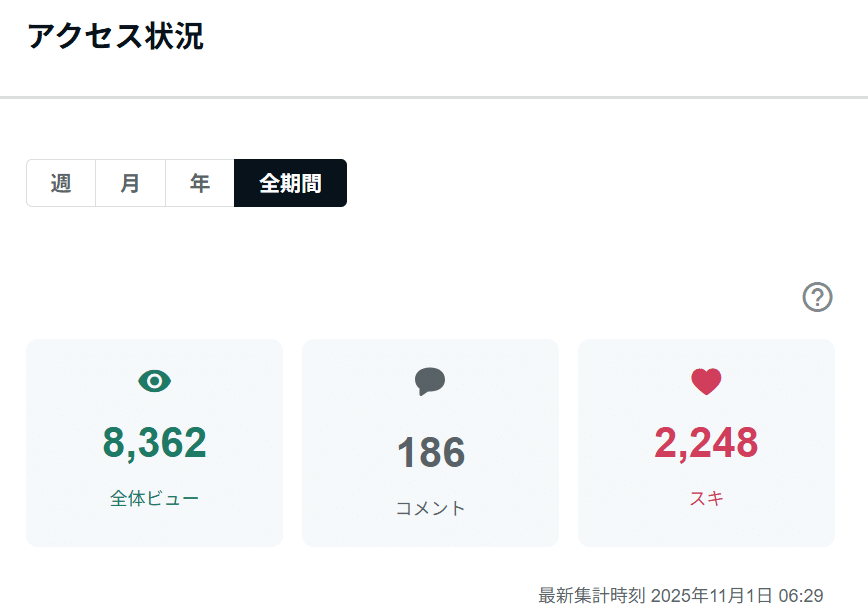The height and width of the screenshot is (616, 868).
Task: Switch to the 月 period tab
Action: 131,183
